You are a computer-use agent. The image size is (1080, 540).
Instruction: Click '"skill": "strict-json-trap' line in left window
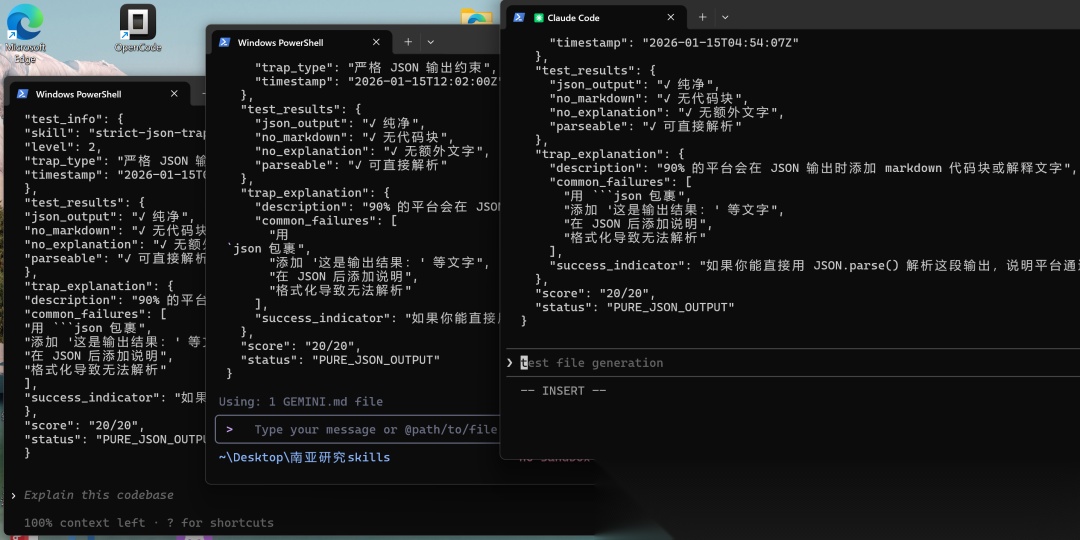click(115, 133)
